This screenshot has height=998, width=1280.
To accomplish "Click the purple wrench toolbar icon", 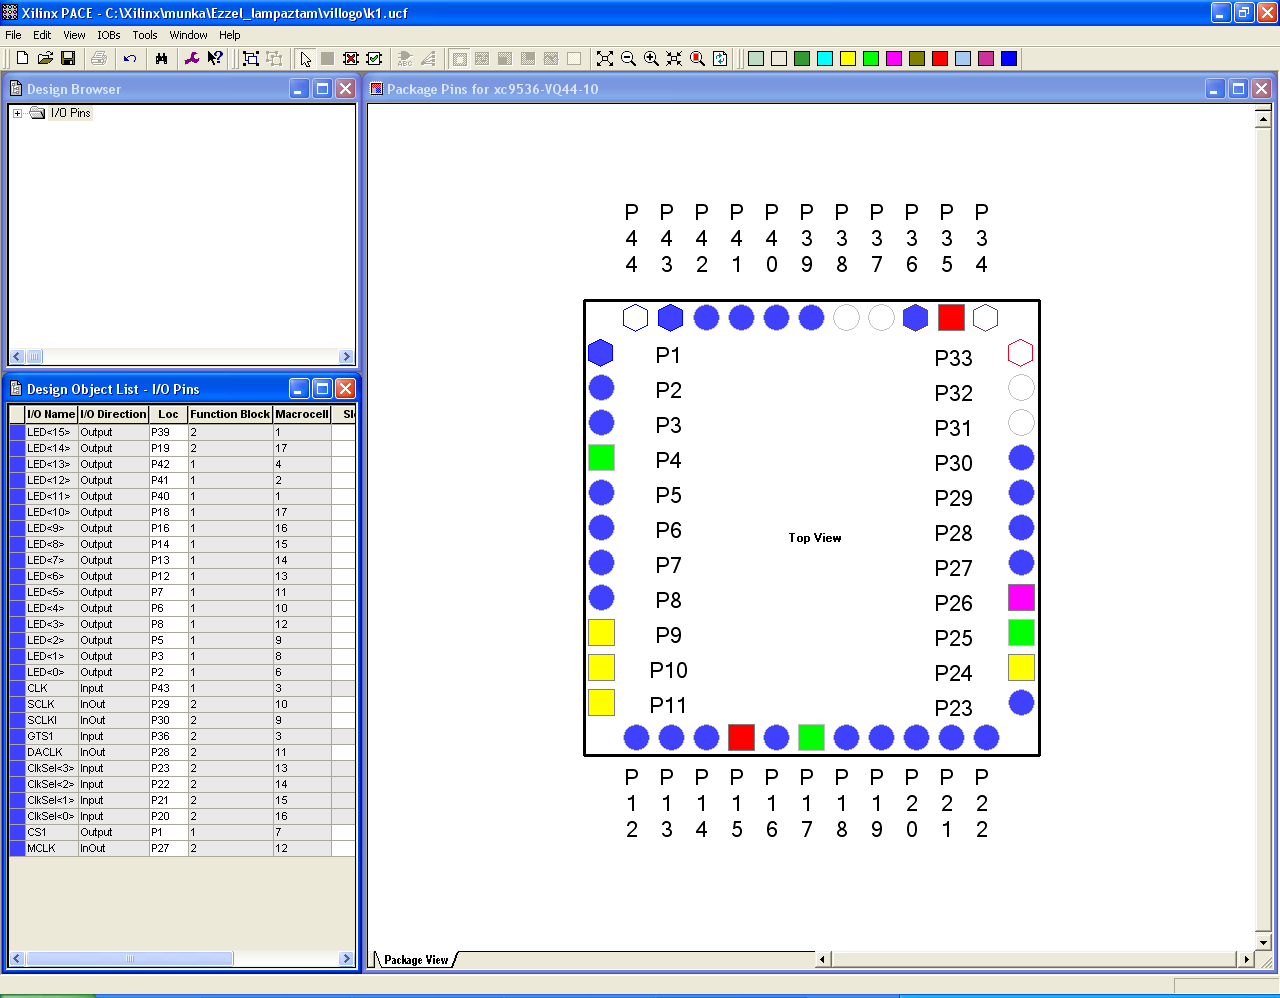I will [193, 59].
